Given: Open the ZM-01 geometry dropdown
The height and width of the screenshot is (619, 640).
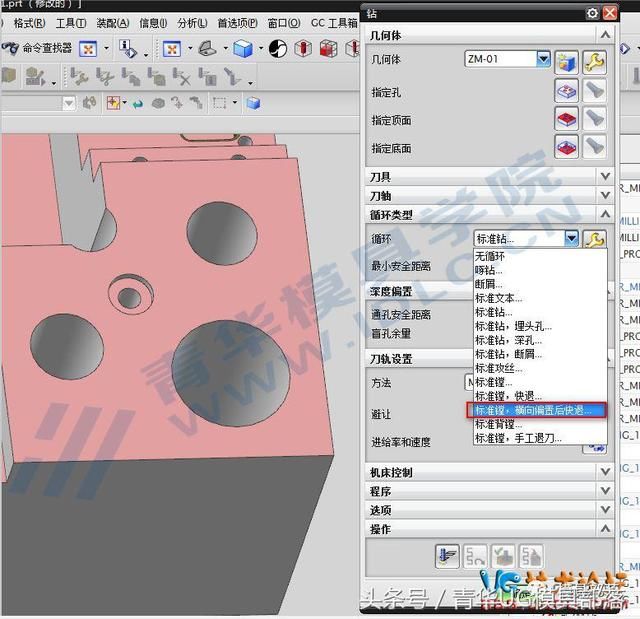Looking at the screenshot, I should pos(543,59).
